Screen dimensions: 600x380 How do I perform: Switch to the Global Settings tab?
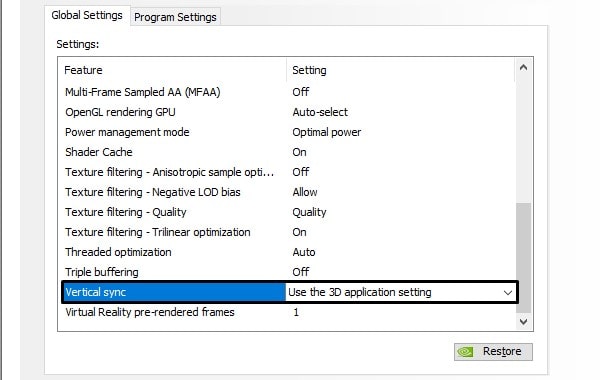pos(87,15)
